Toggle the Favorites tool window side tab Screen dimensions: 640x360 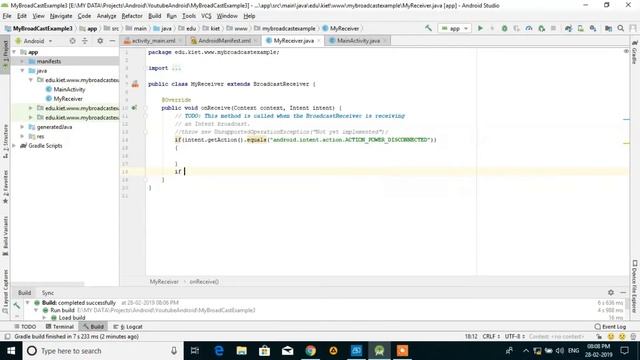5,187
